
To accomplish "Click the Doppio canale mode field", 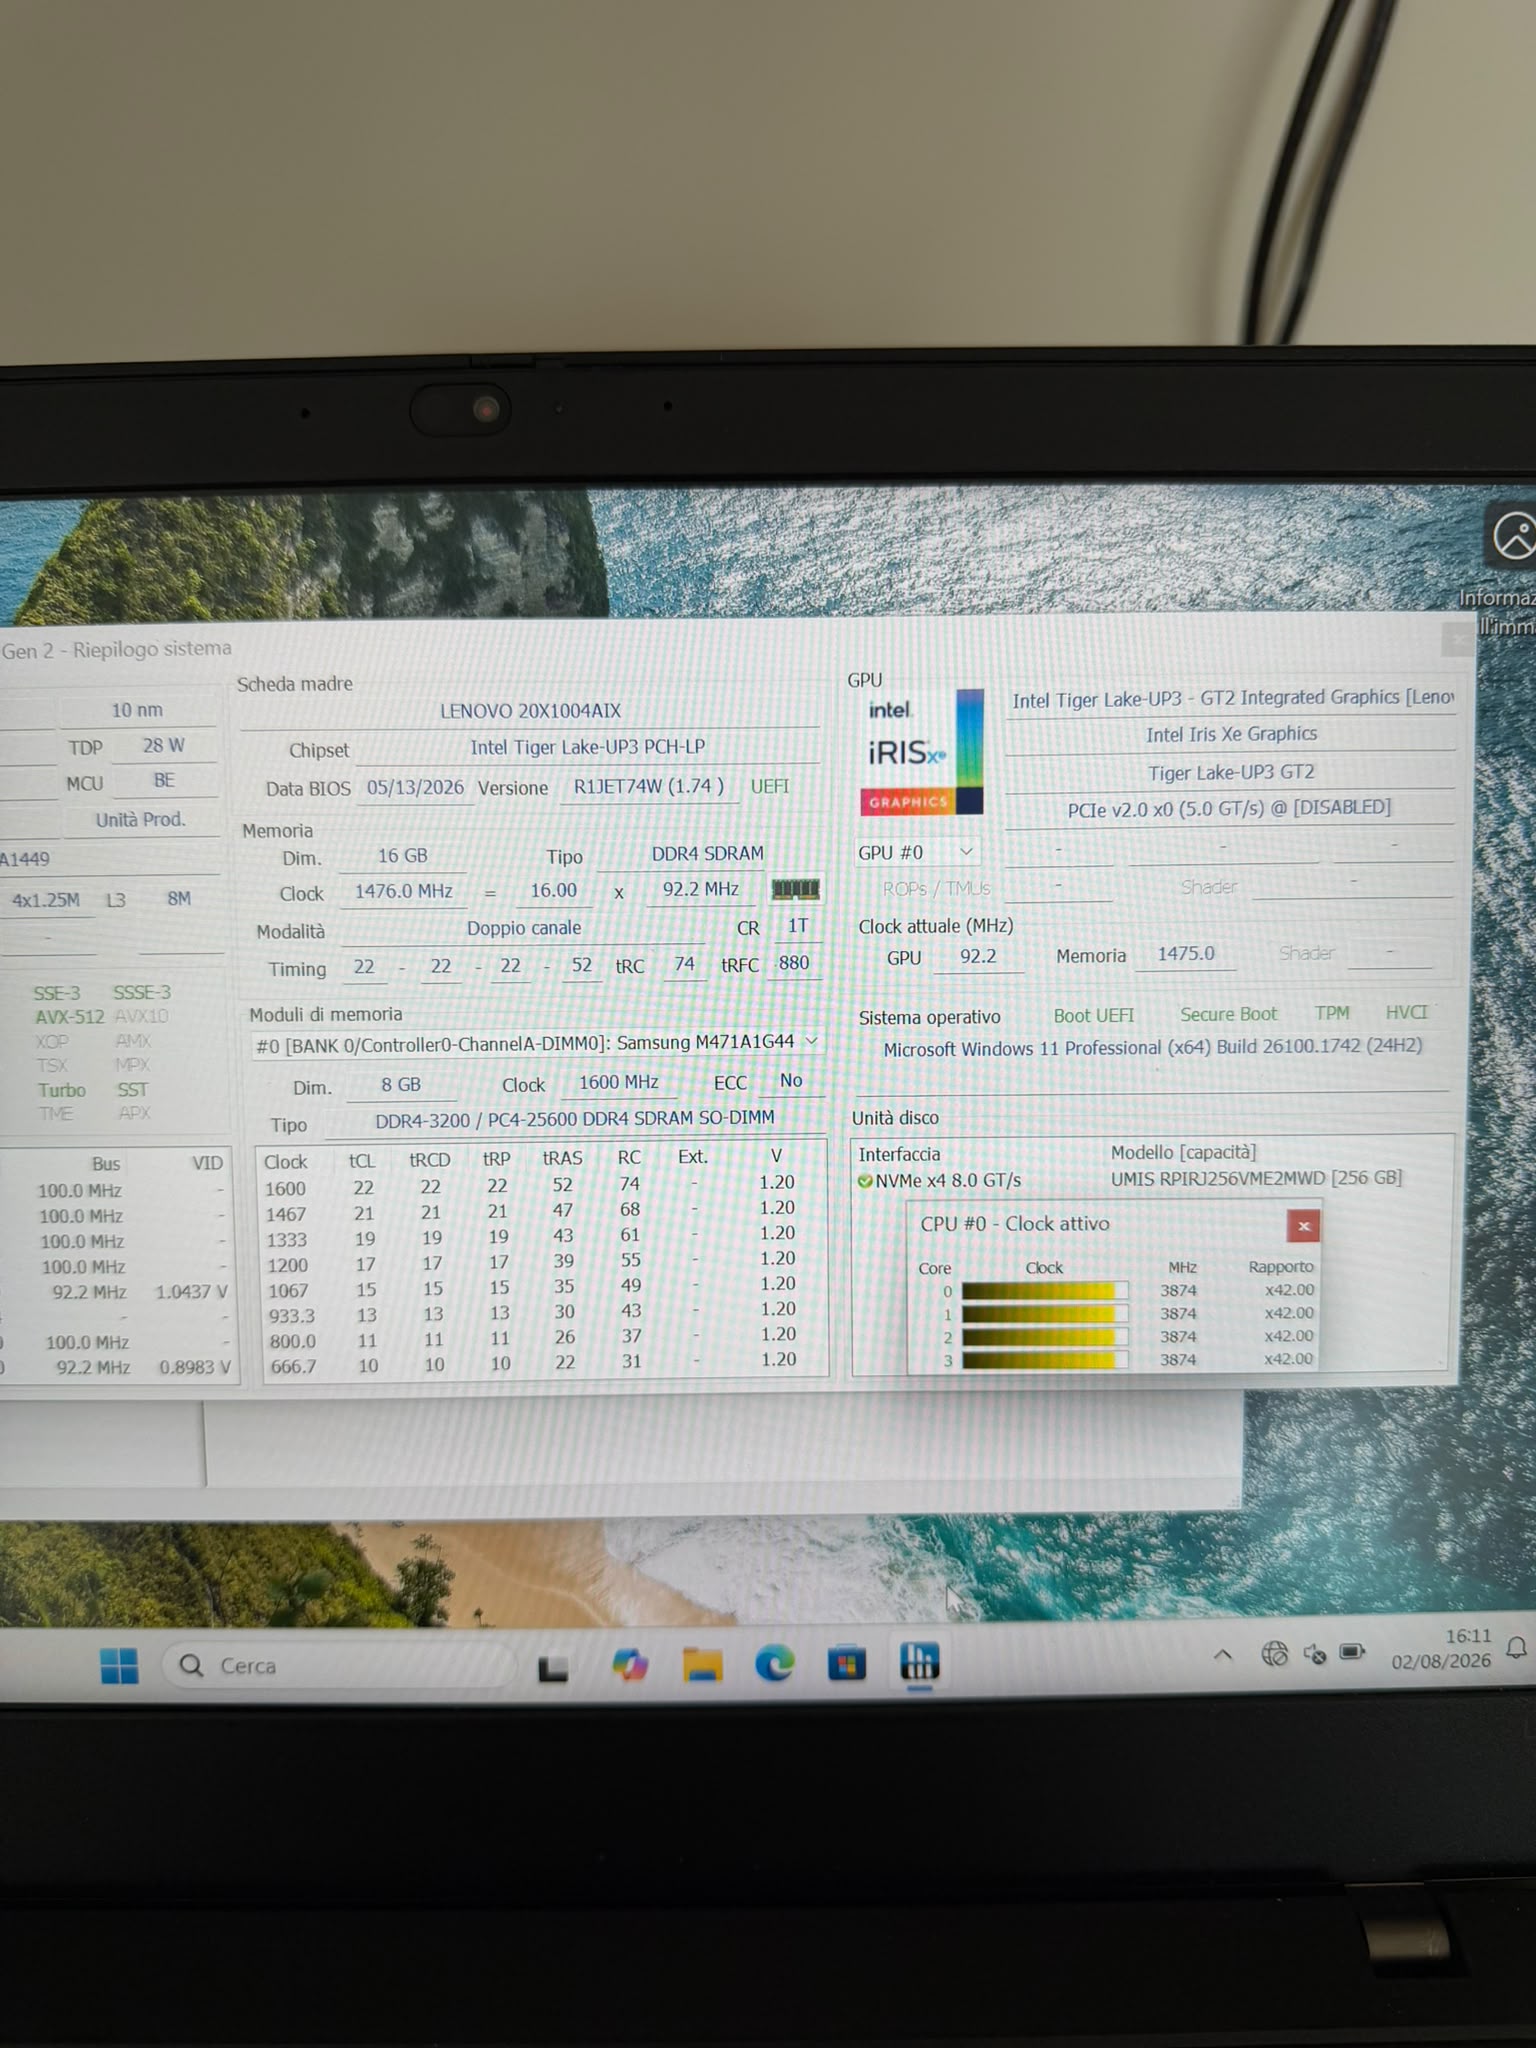I will pos(524,928).
